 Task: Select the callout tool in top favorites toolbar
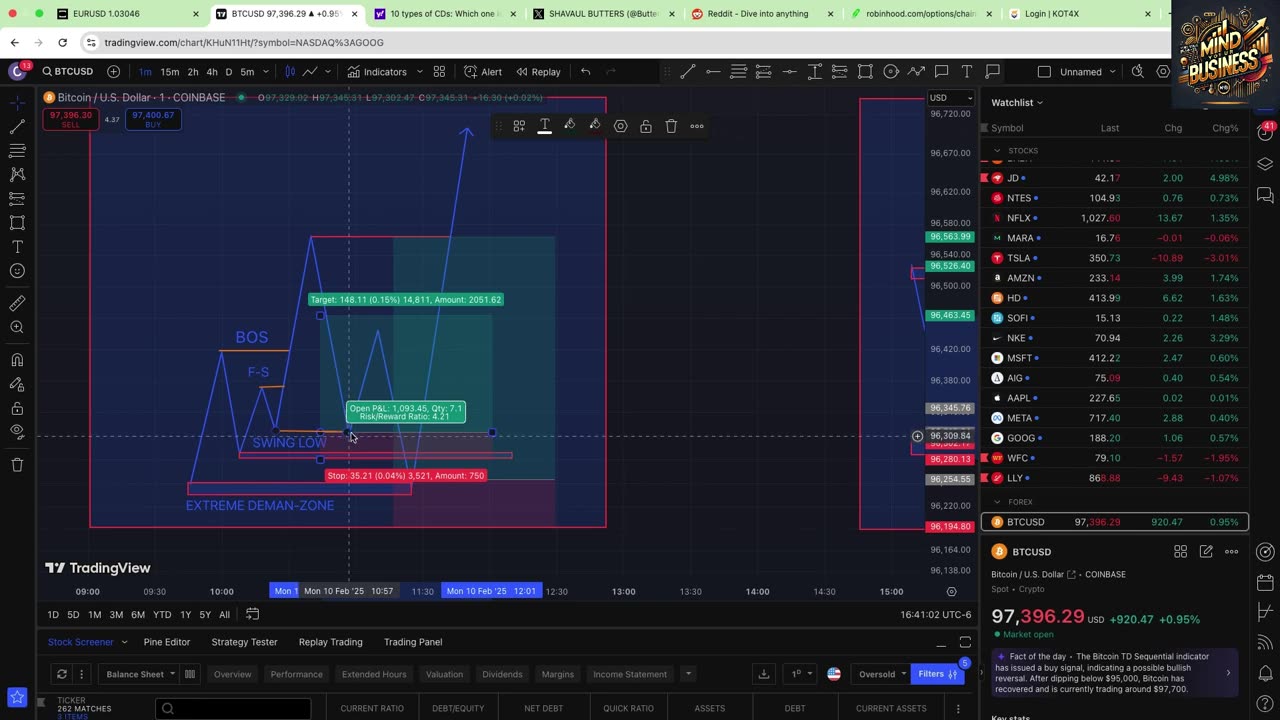tap(941, 72)
